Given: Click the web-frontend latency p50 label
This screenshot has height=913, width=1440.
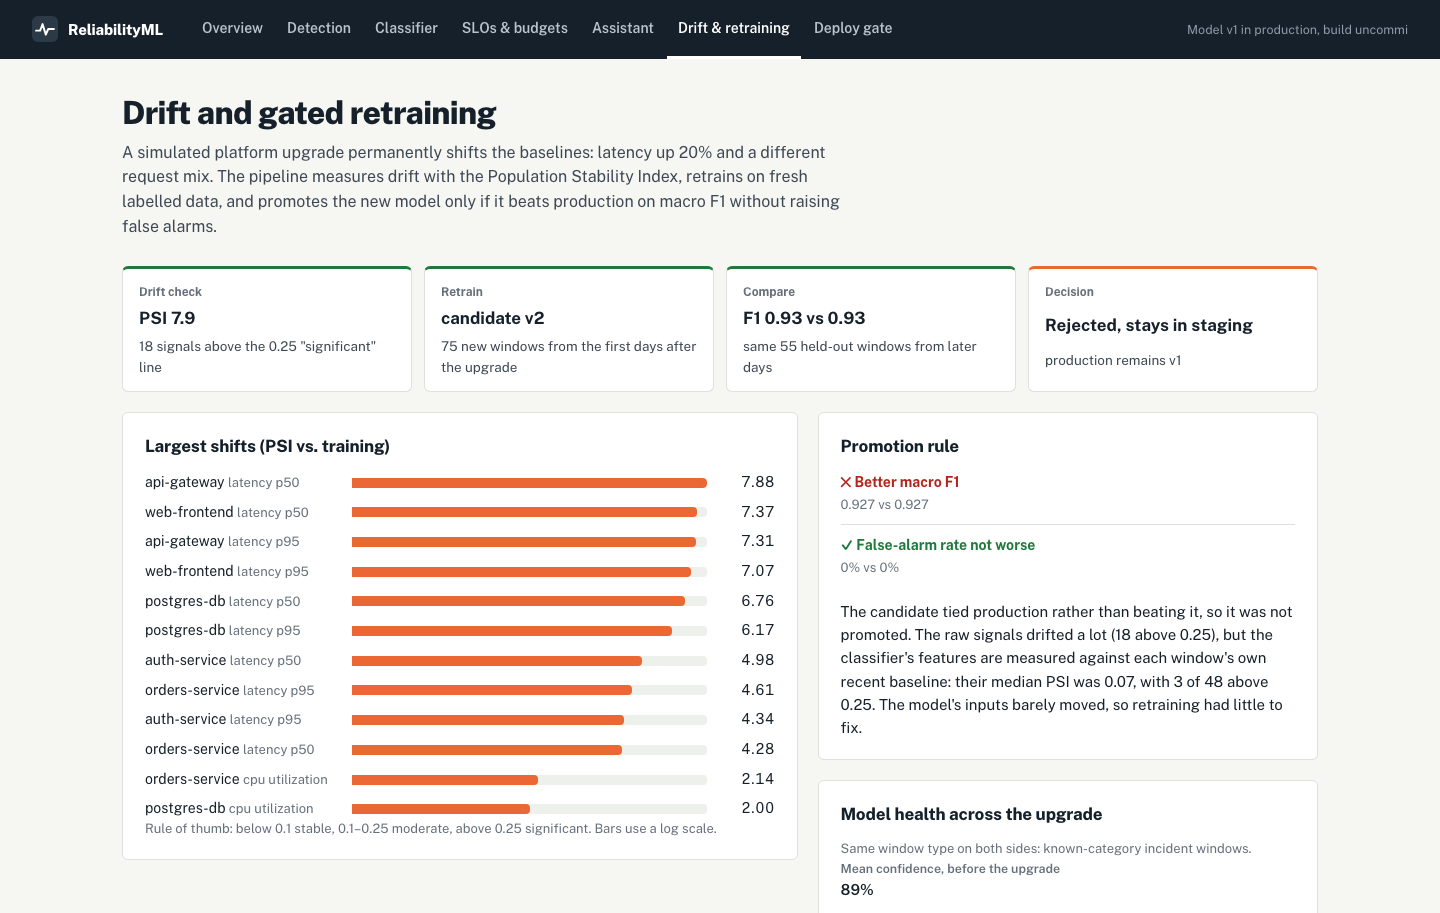Looking at the screenshot, I should (227, 512).
